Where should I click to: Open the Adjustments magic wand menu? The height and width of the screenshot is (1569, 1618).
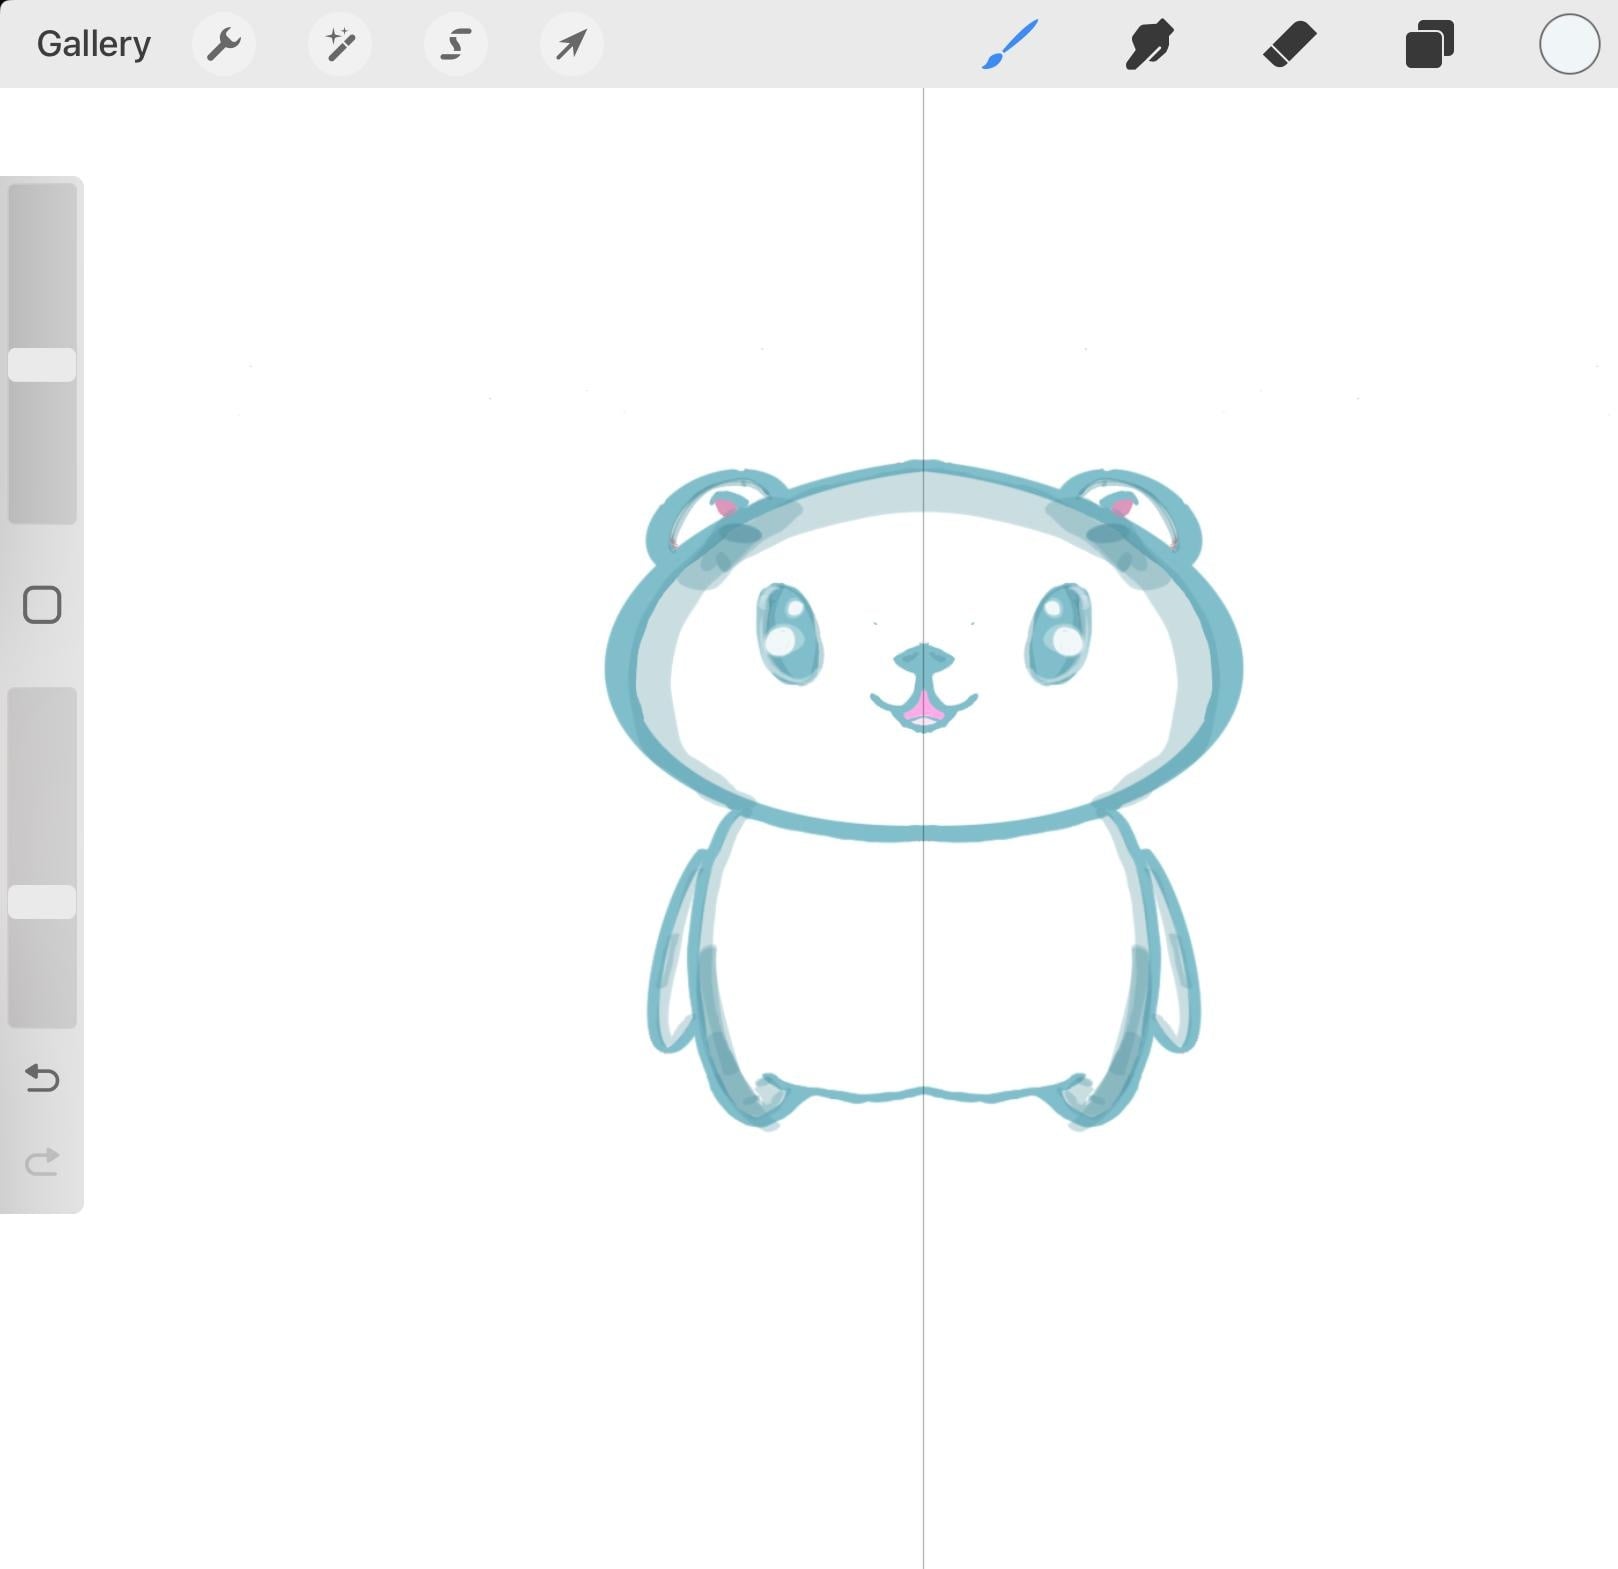coord(340,44)
